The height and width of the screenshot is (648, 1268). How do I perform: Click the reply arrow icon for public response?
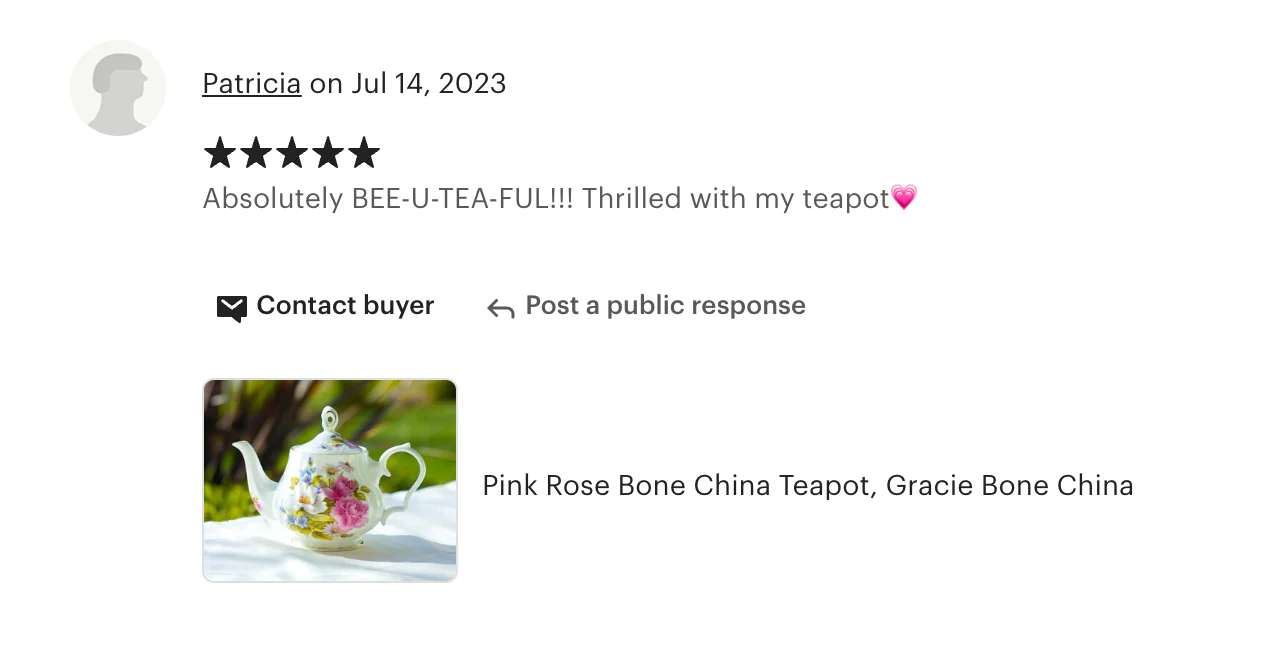pos(499,308)
